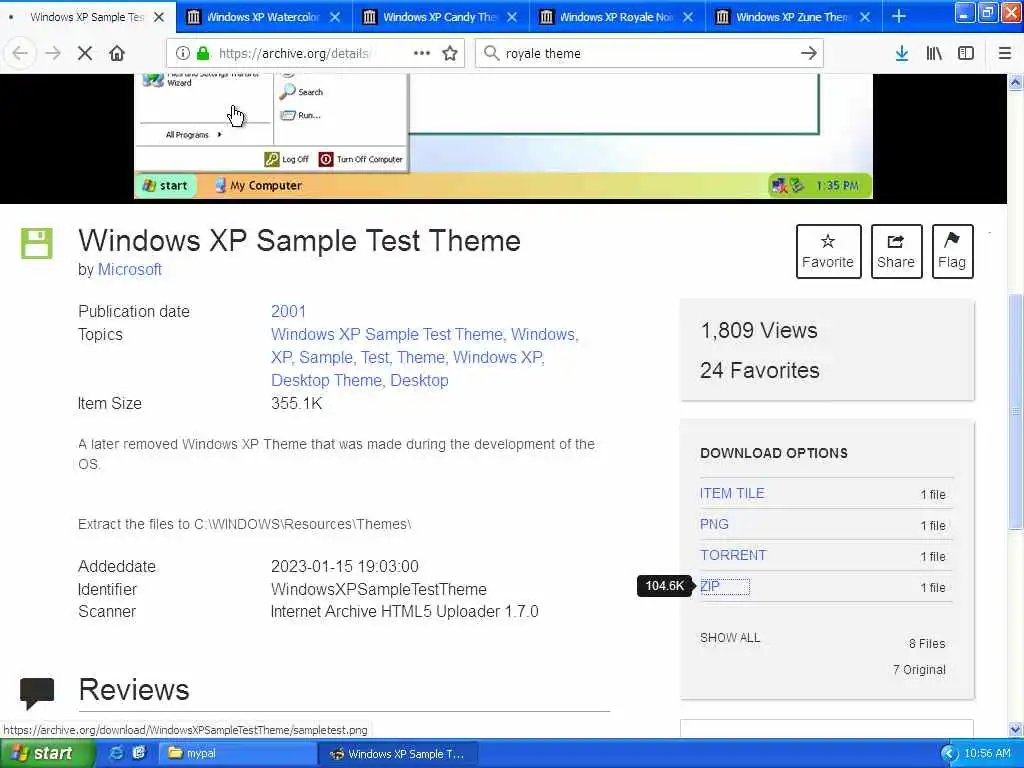The width and height of the screenshot is (1024, 768).
Task: Close the Windows XP Zune Theme tab
Action: 865,18
